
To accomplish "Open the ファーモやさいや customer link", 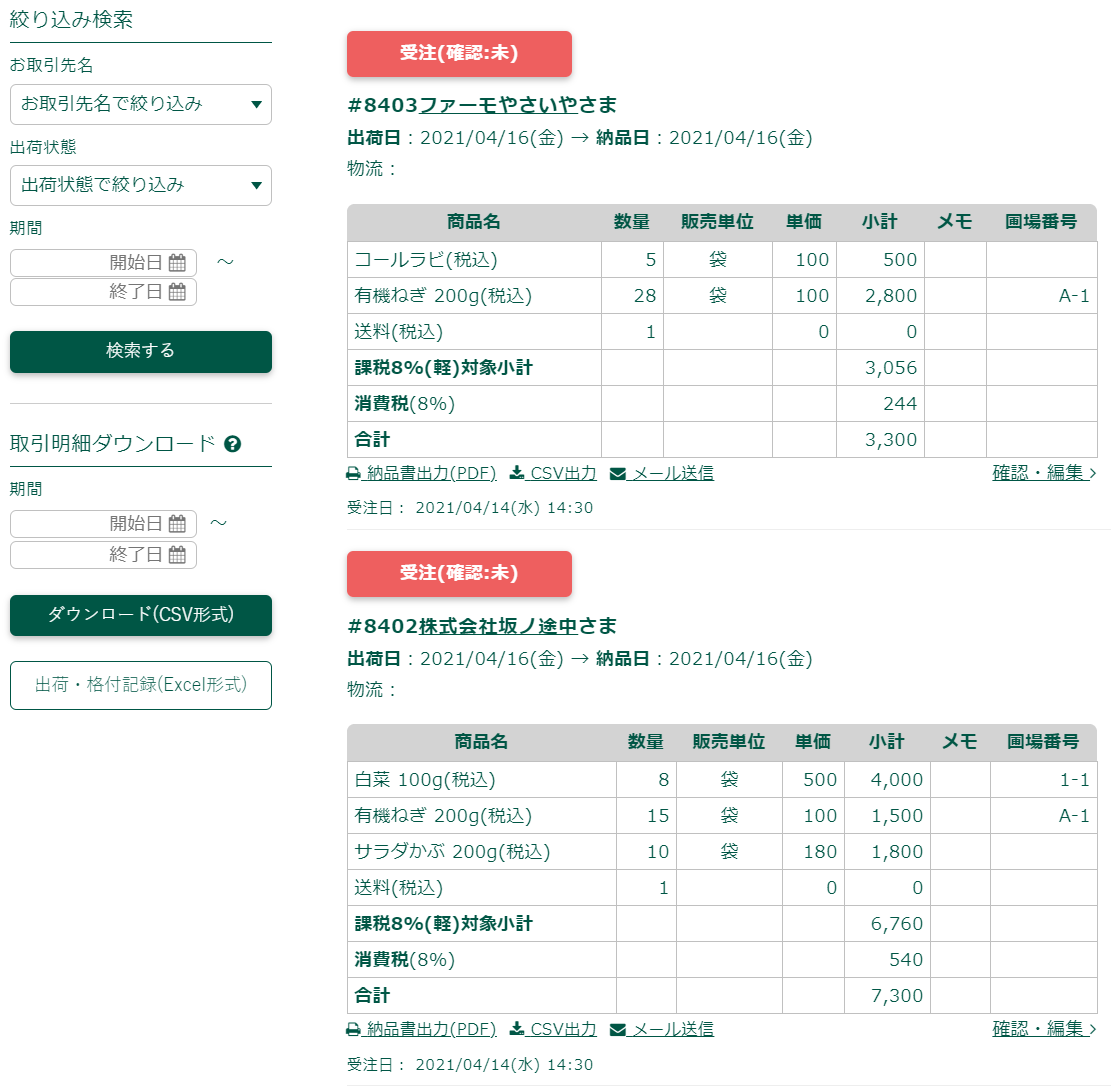I will pyautogui.click(x=499, y=106).
